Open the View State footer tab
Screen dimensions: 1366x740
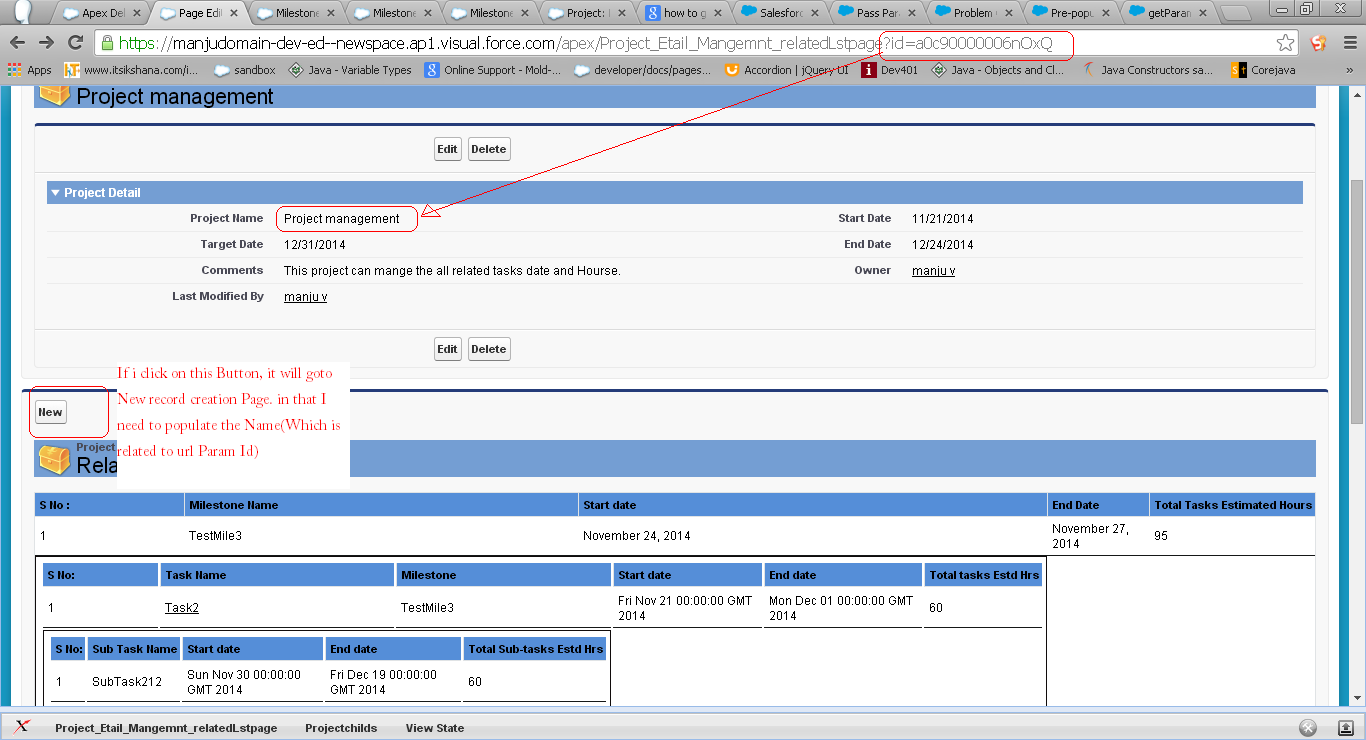435,728
